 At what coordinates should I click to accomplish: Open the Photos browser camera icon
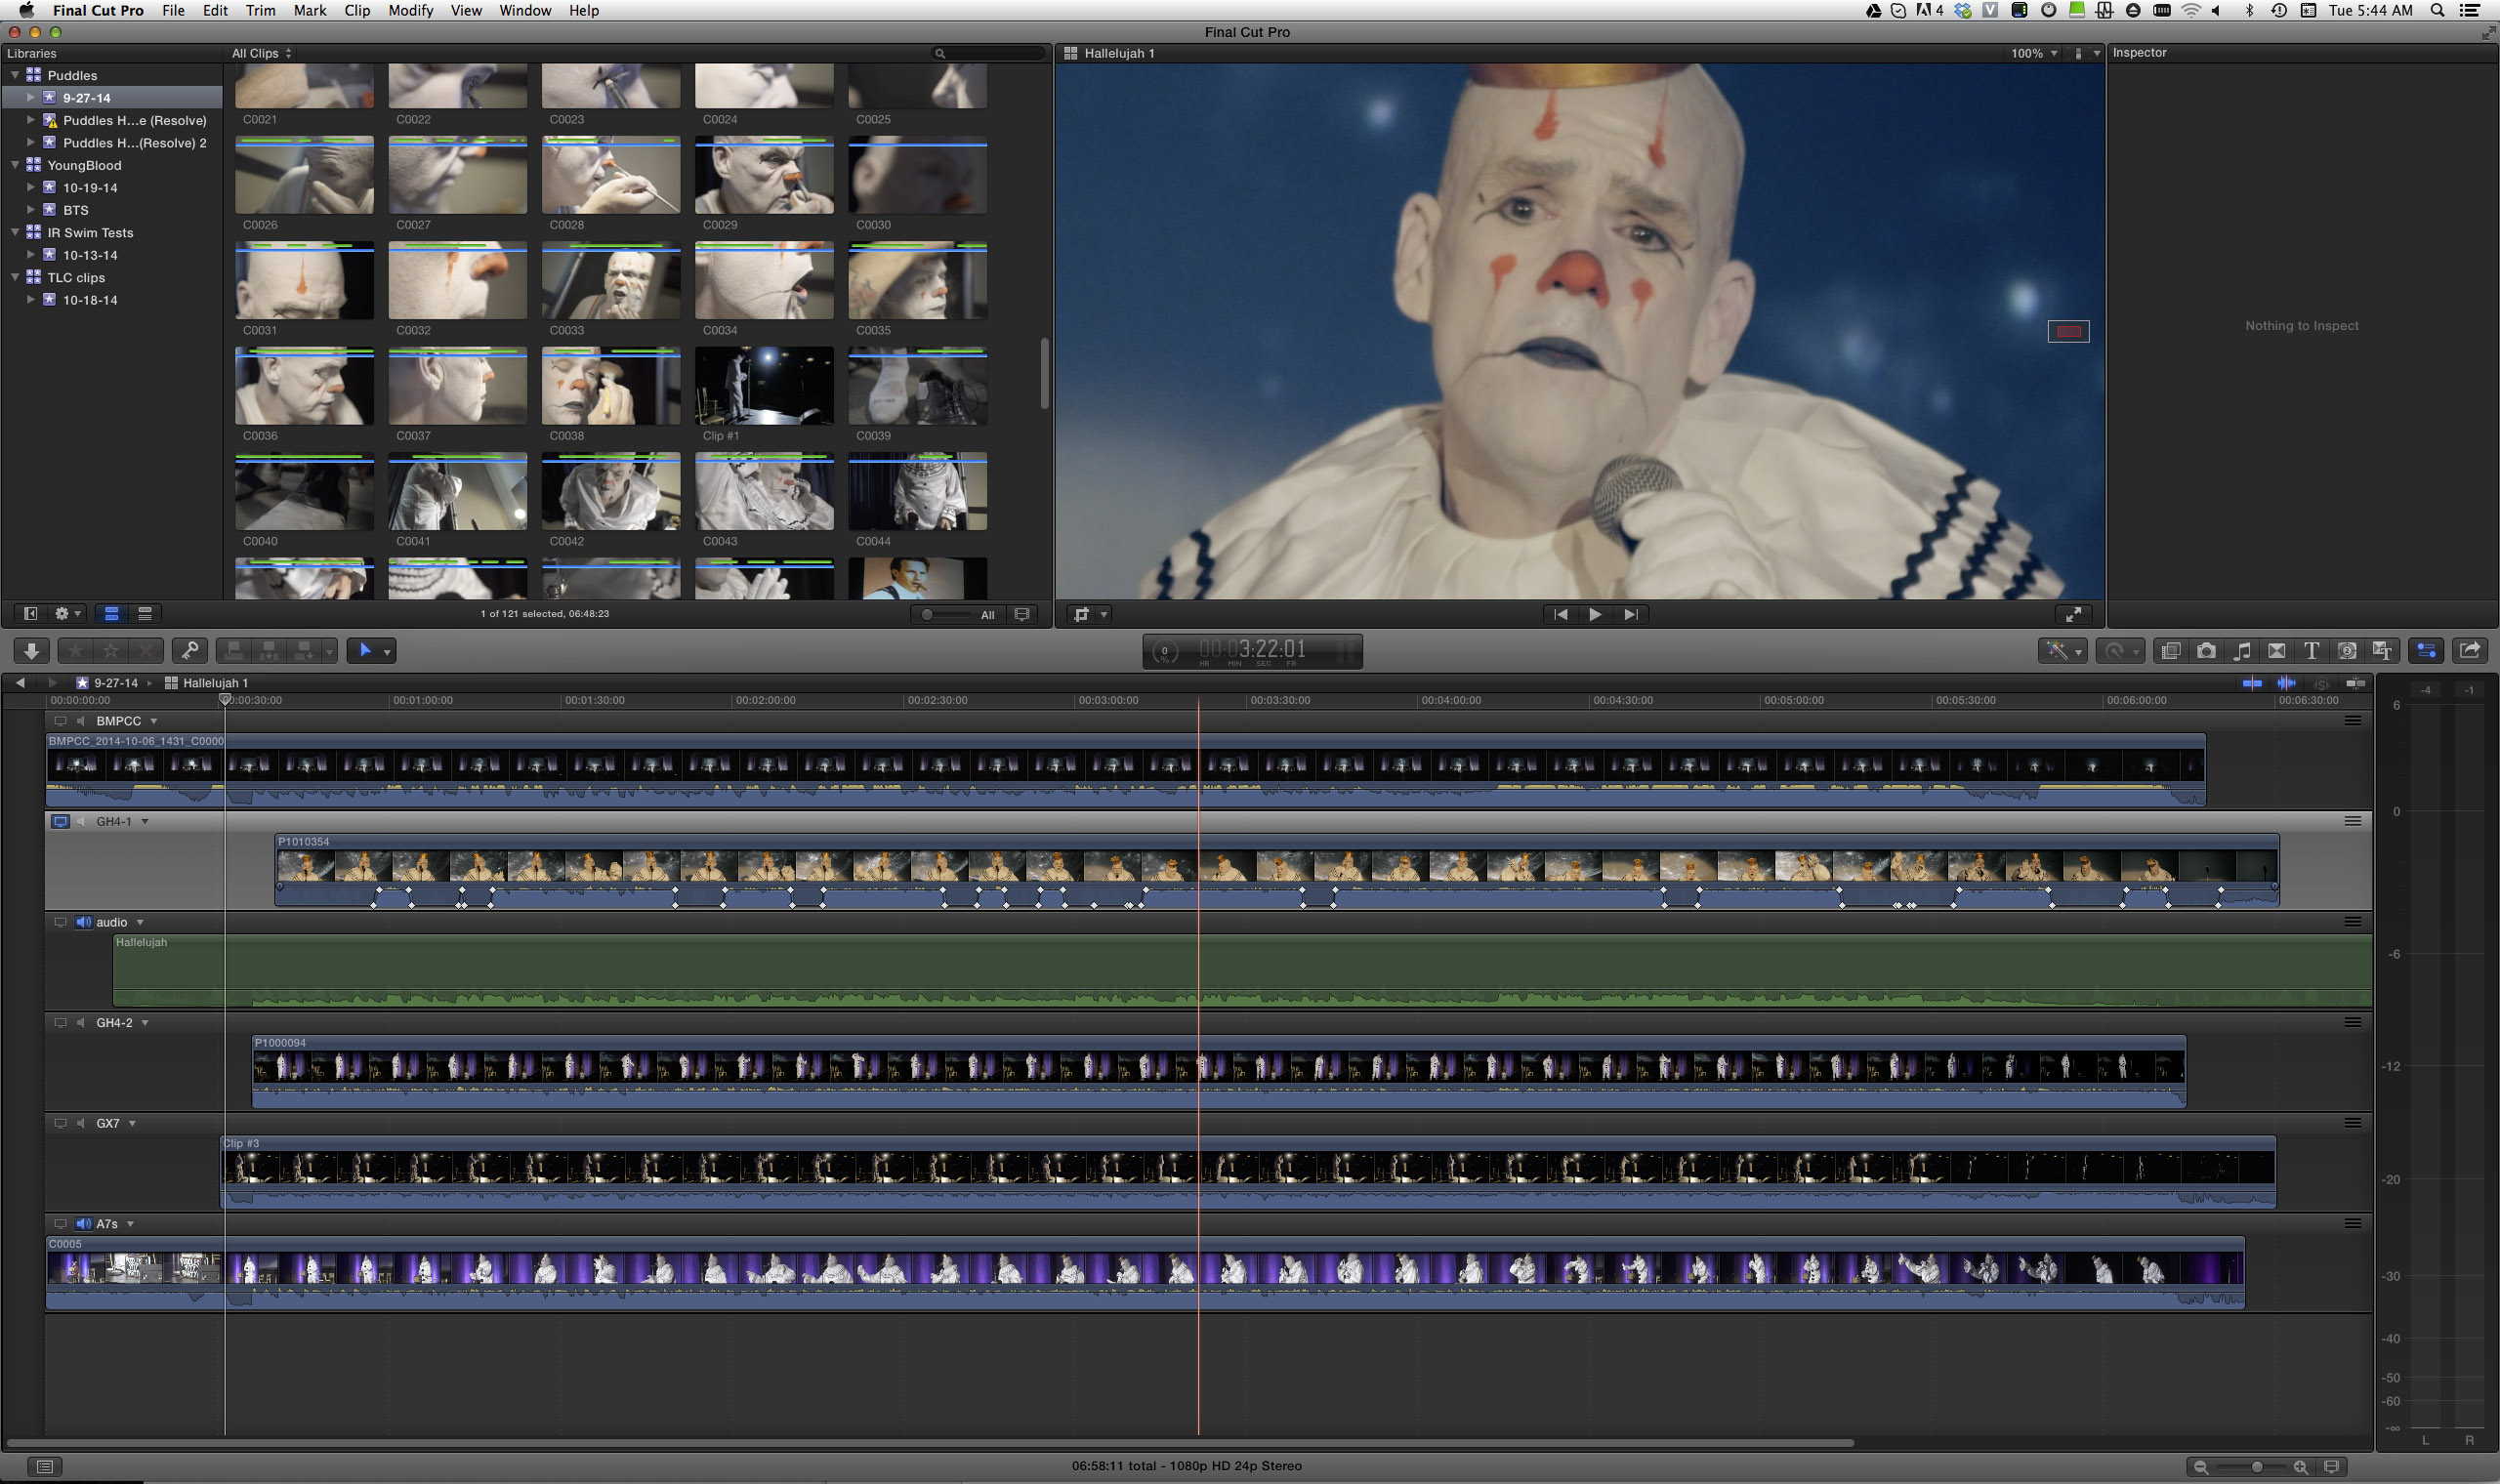(2206, 651)
